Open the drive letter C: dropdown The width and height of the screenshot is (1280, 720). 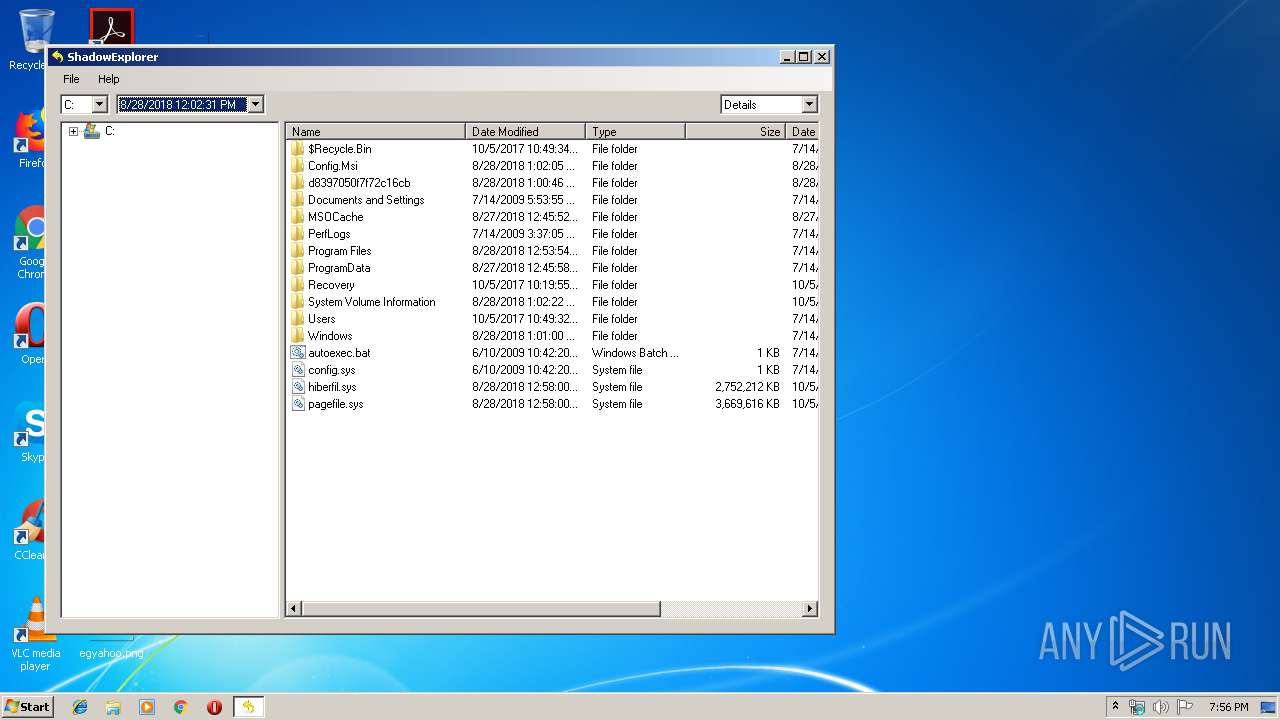click(99, 105)
